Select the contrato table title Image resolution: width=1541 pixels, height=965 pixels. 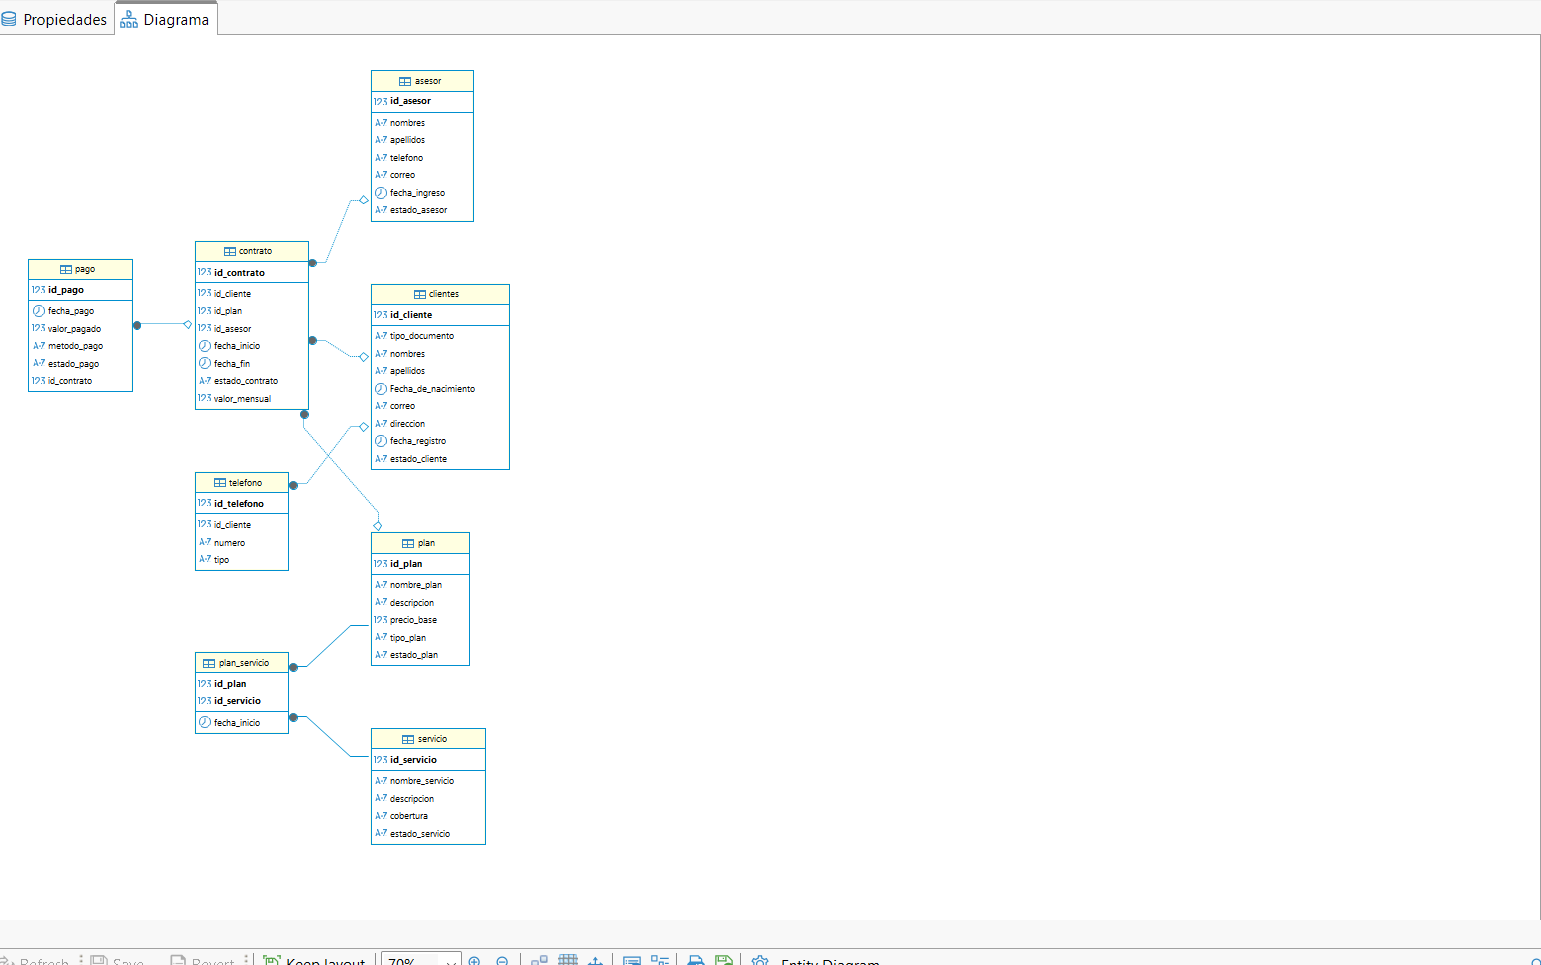click(255, 251)
